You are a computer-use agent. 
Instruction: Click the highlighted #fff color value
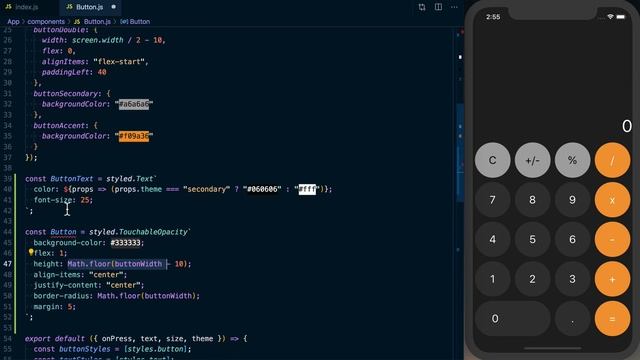307,189
